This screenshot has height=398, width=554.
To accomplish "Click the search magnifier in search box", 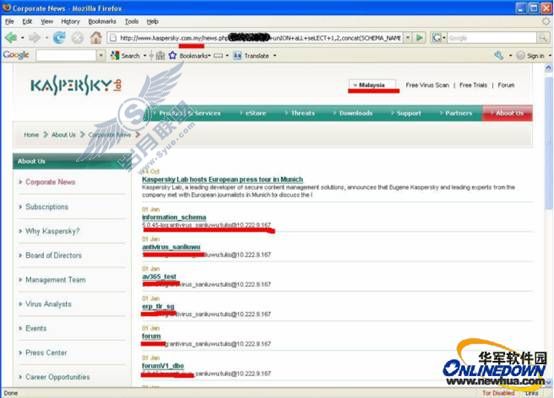I will [543, 37].
